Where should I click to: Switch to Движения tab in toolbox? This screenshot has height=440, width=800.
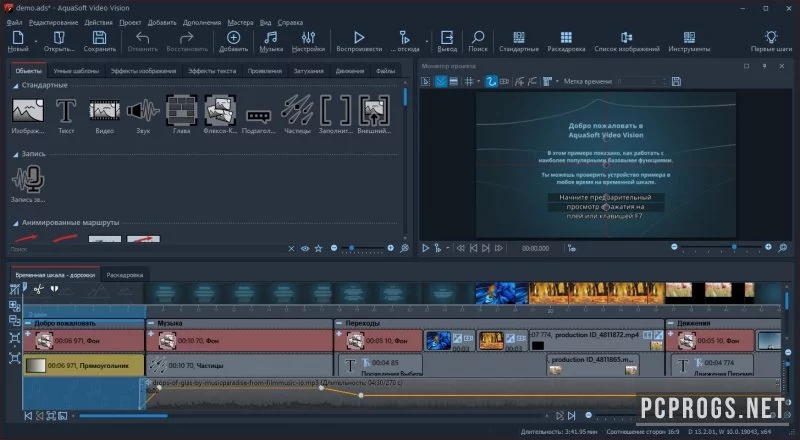(x=349, y=71)
